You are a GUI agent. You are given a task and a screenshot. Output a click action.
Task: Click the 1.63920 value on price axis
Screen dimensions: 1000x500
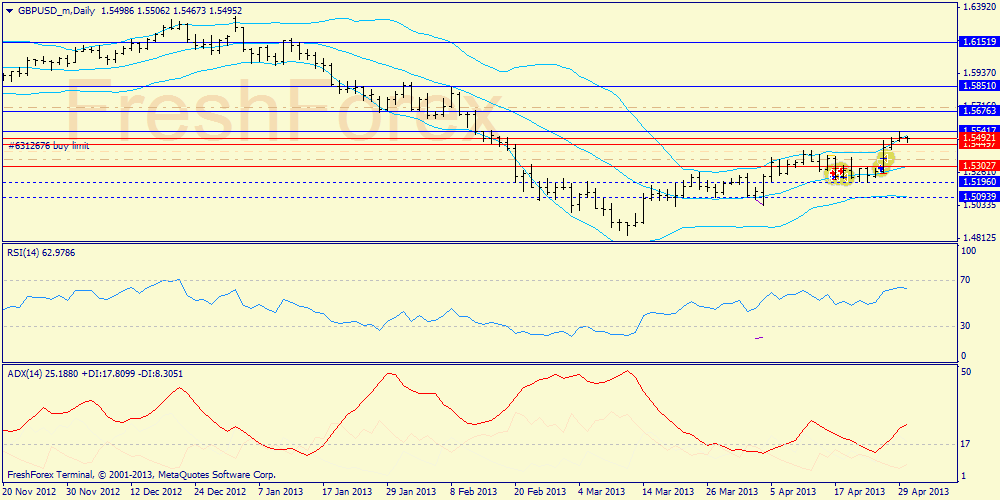point(977,6)
